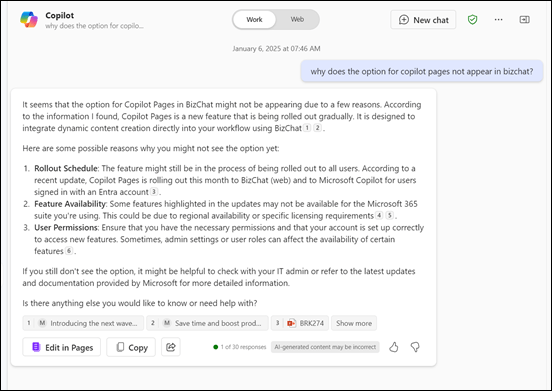Click the Copilot logo icon
552x391 pixels.
[29, 19]
